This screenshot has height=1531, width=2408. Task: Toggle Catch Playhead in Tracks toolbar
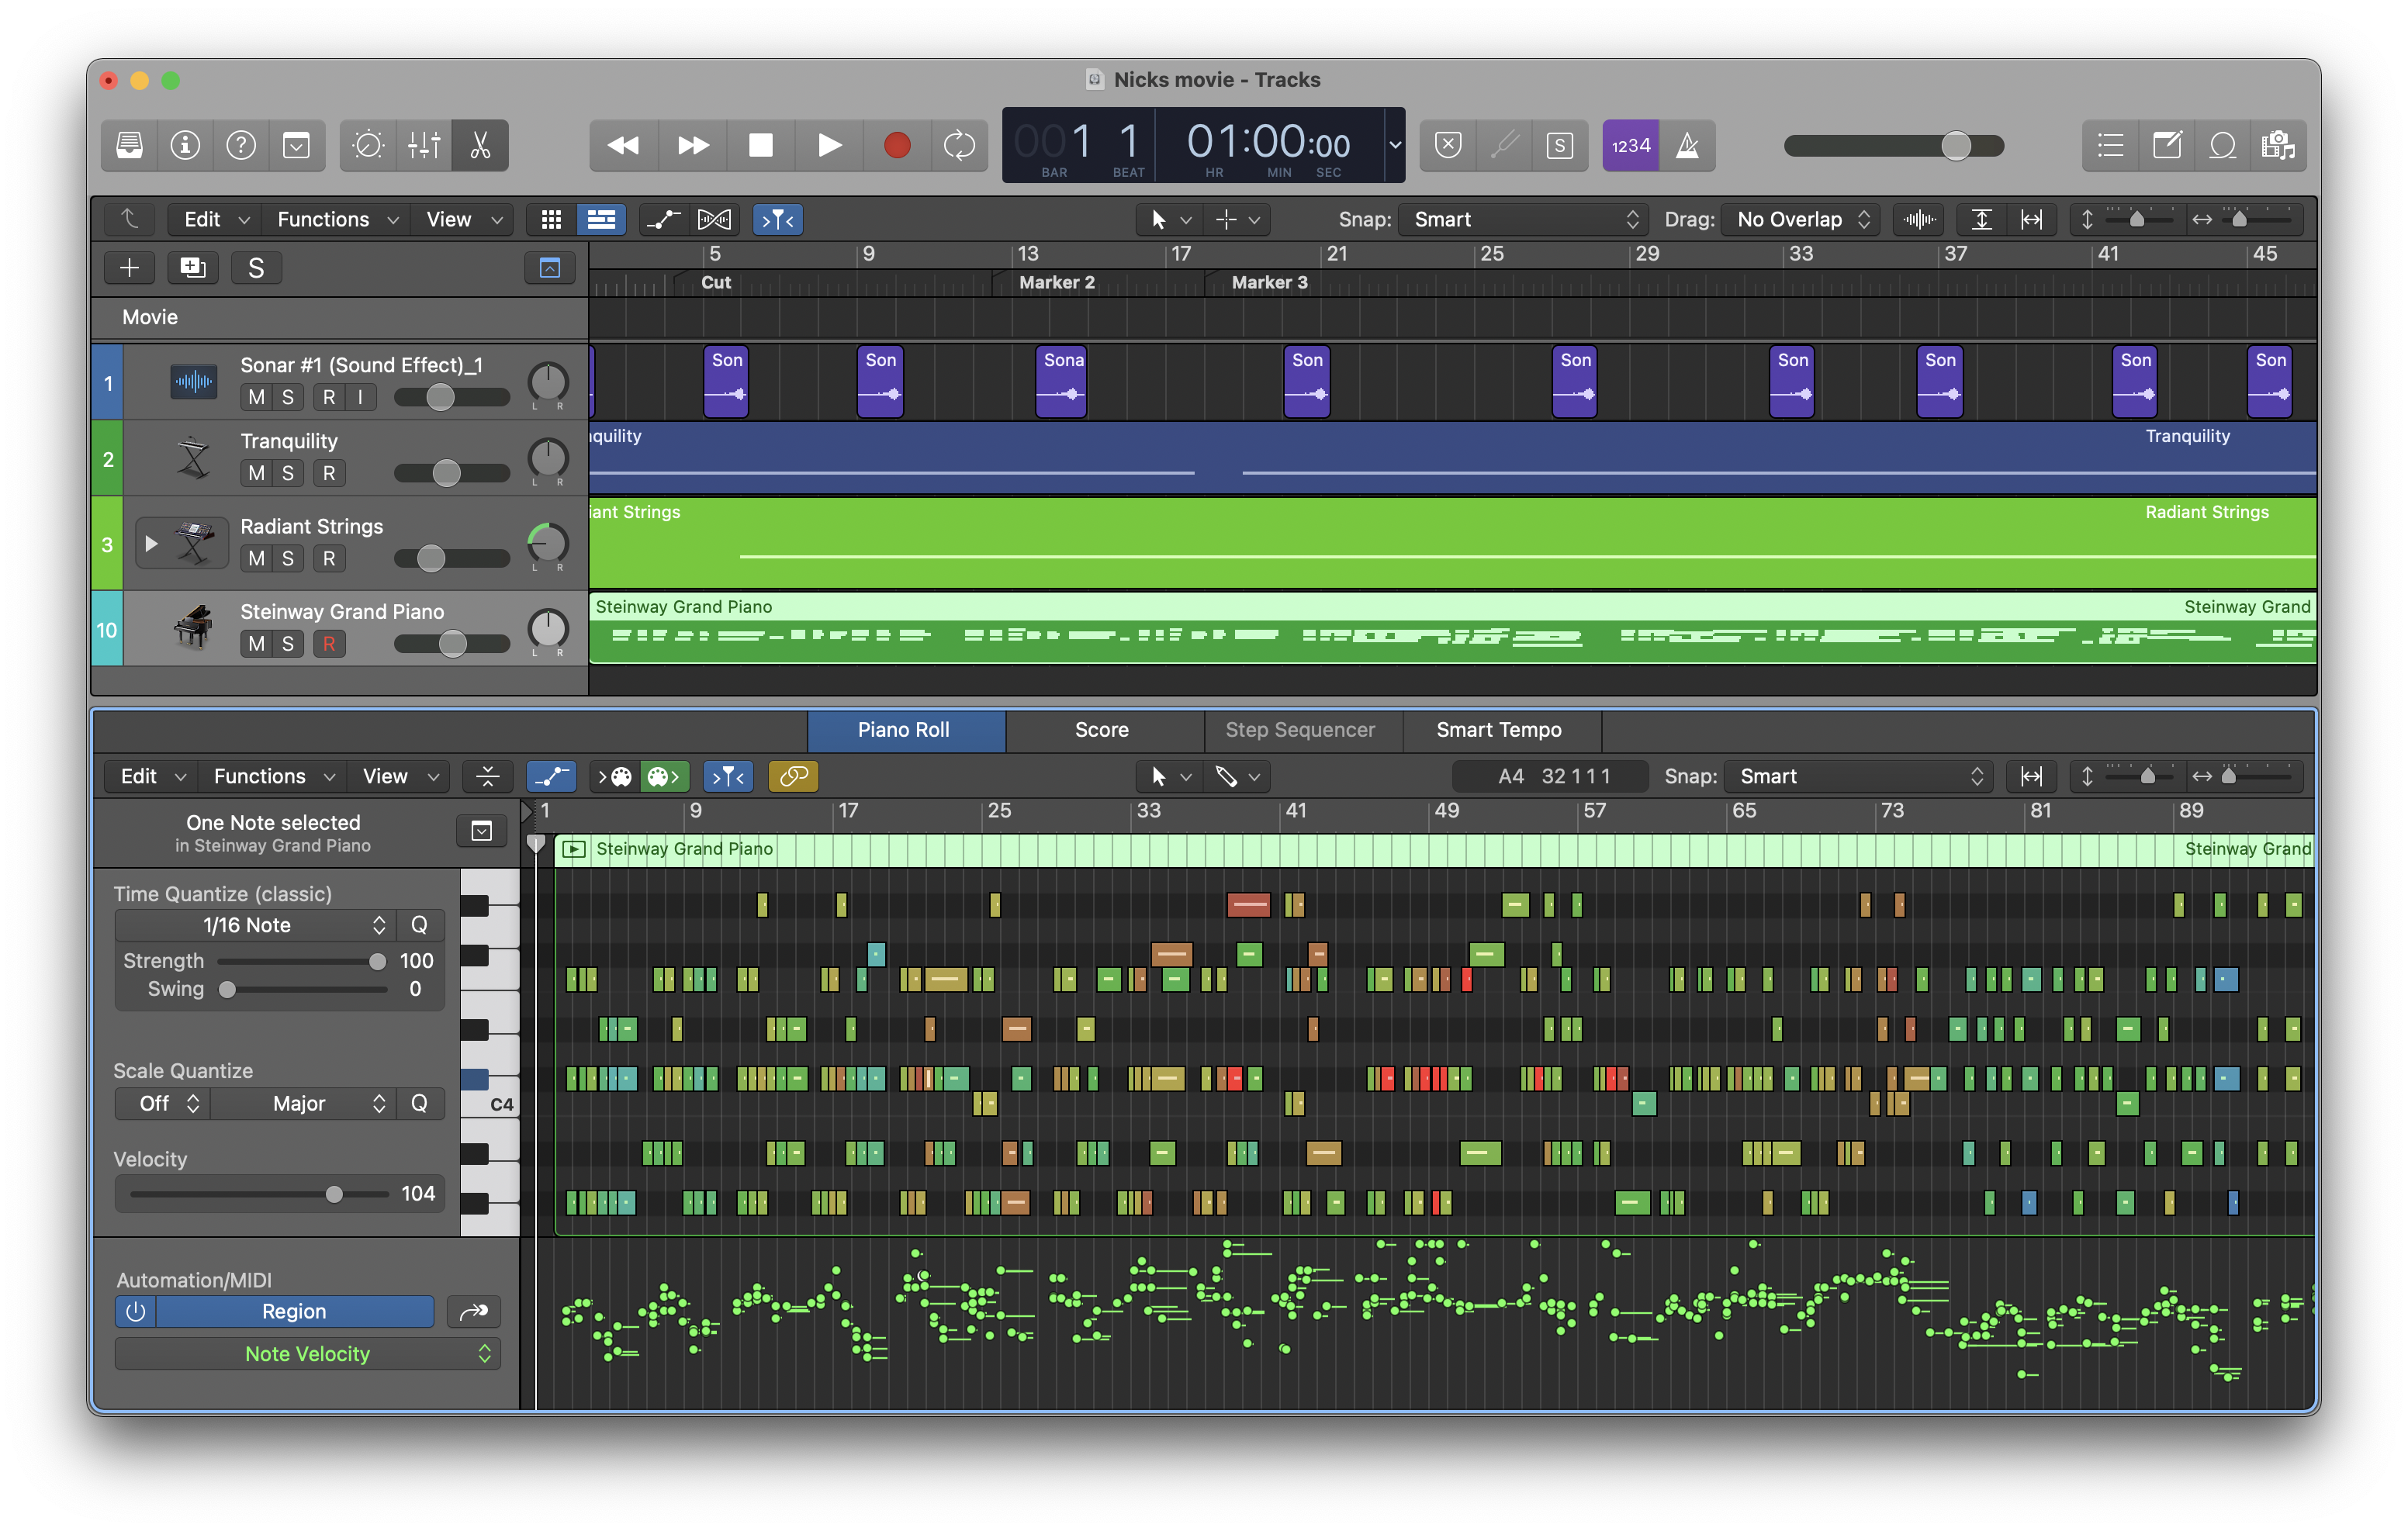778,220
